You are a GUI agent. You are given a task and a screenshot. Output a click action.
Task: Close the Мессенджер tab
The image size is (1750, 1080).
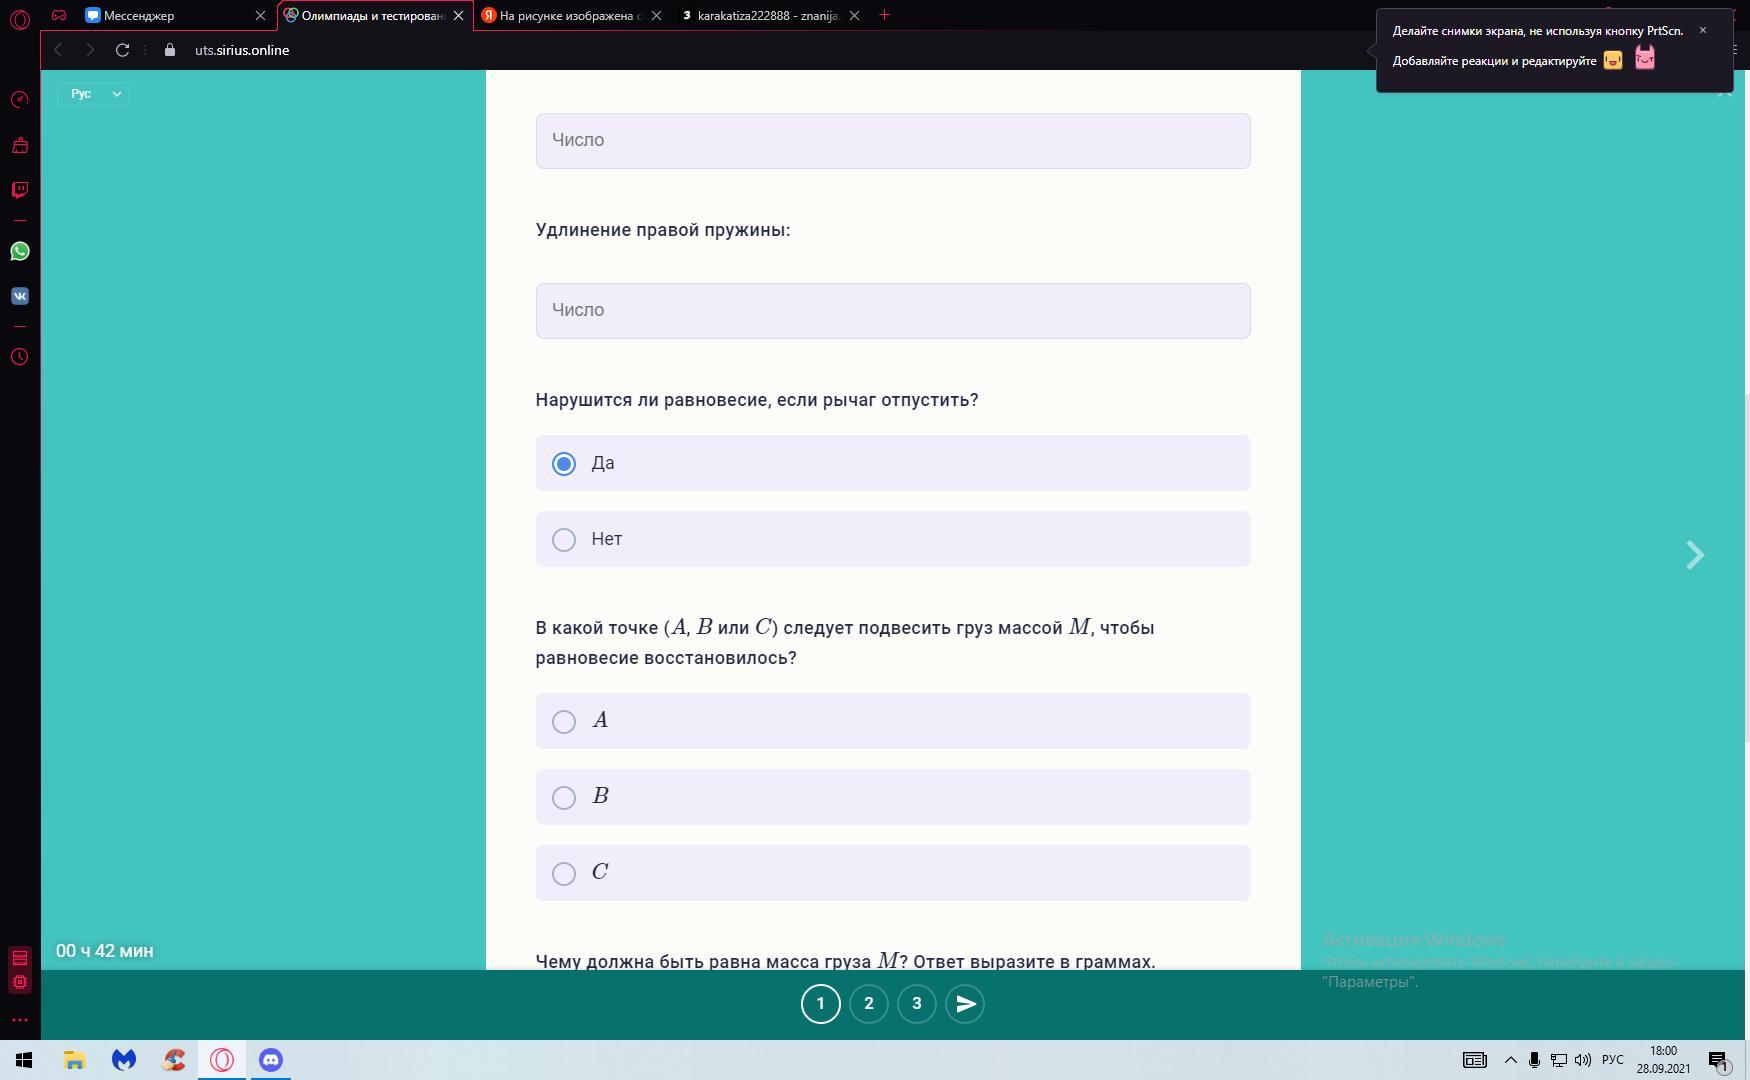pos(260,16)
